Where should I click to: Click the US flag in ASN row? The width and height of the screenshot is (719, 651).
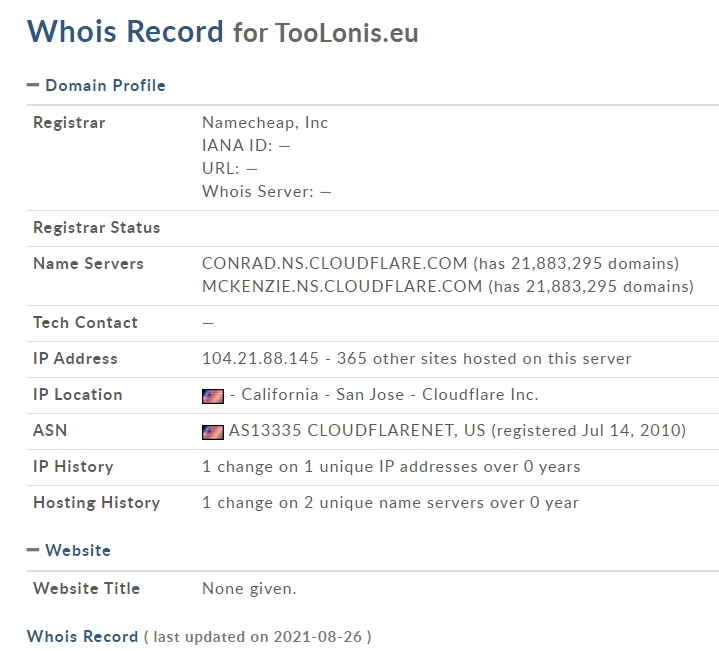point(213,432)
